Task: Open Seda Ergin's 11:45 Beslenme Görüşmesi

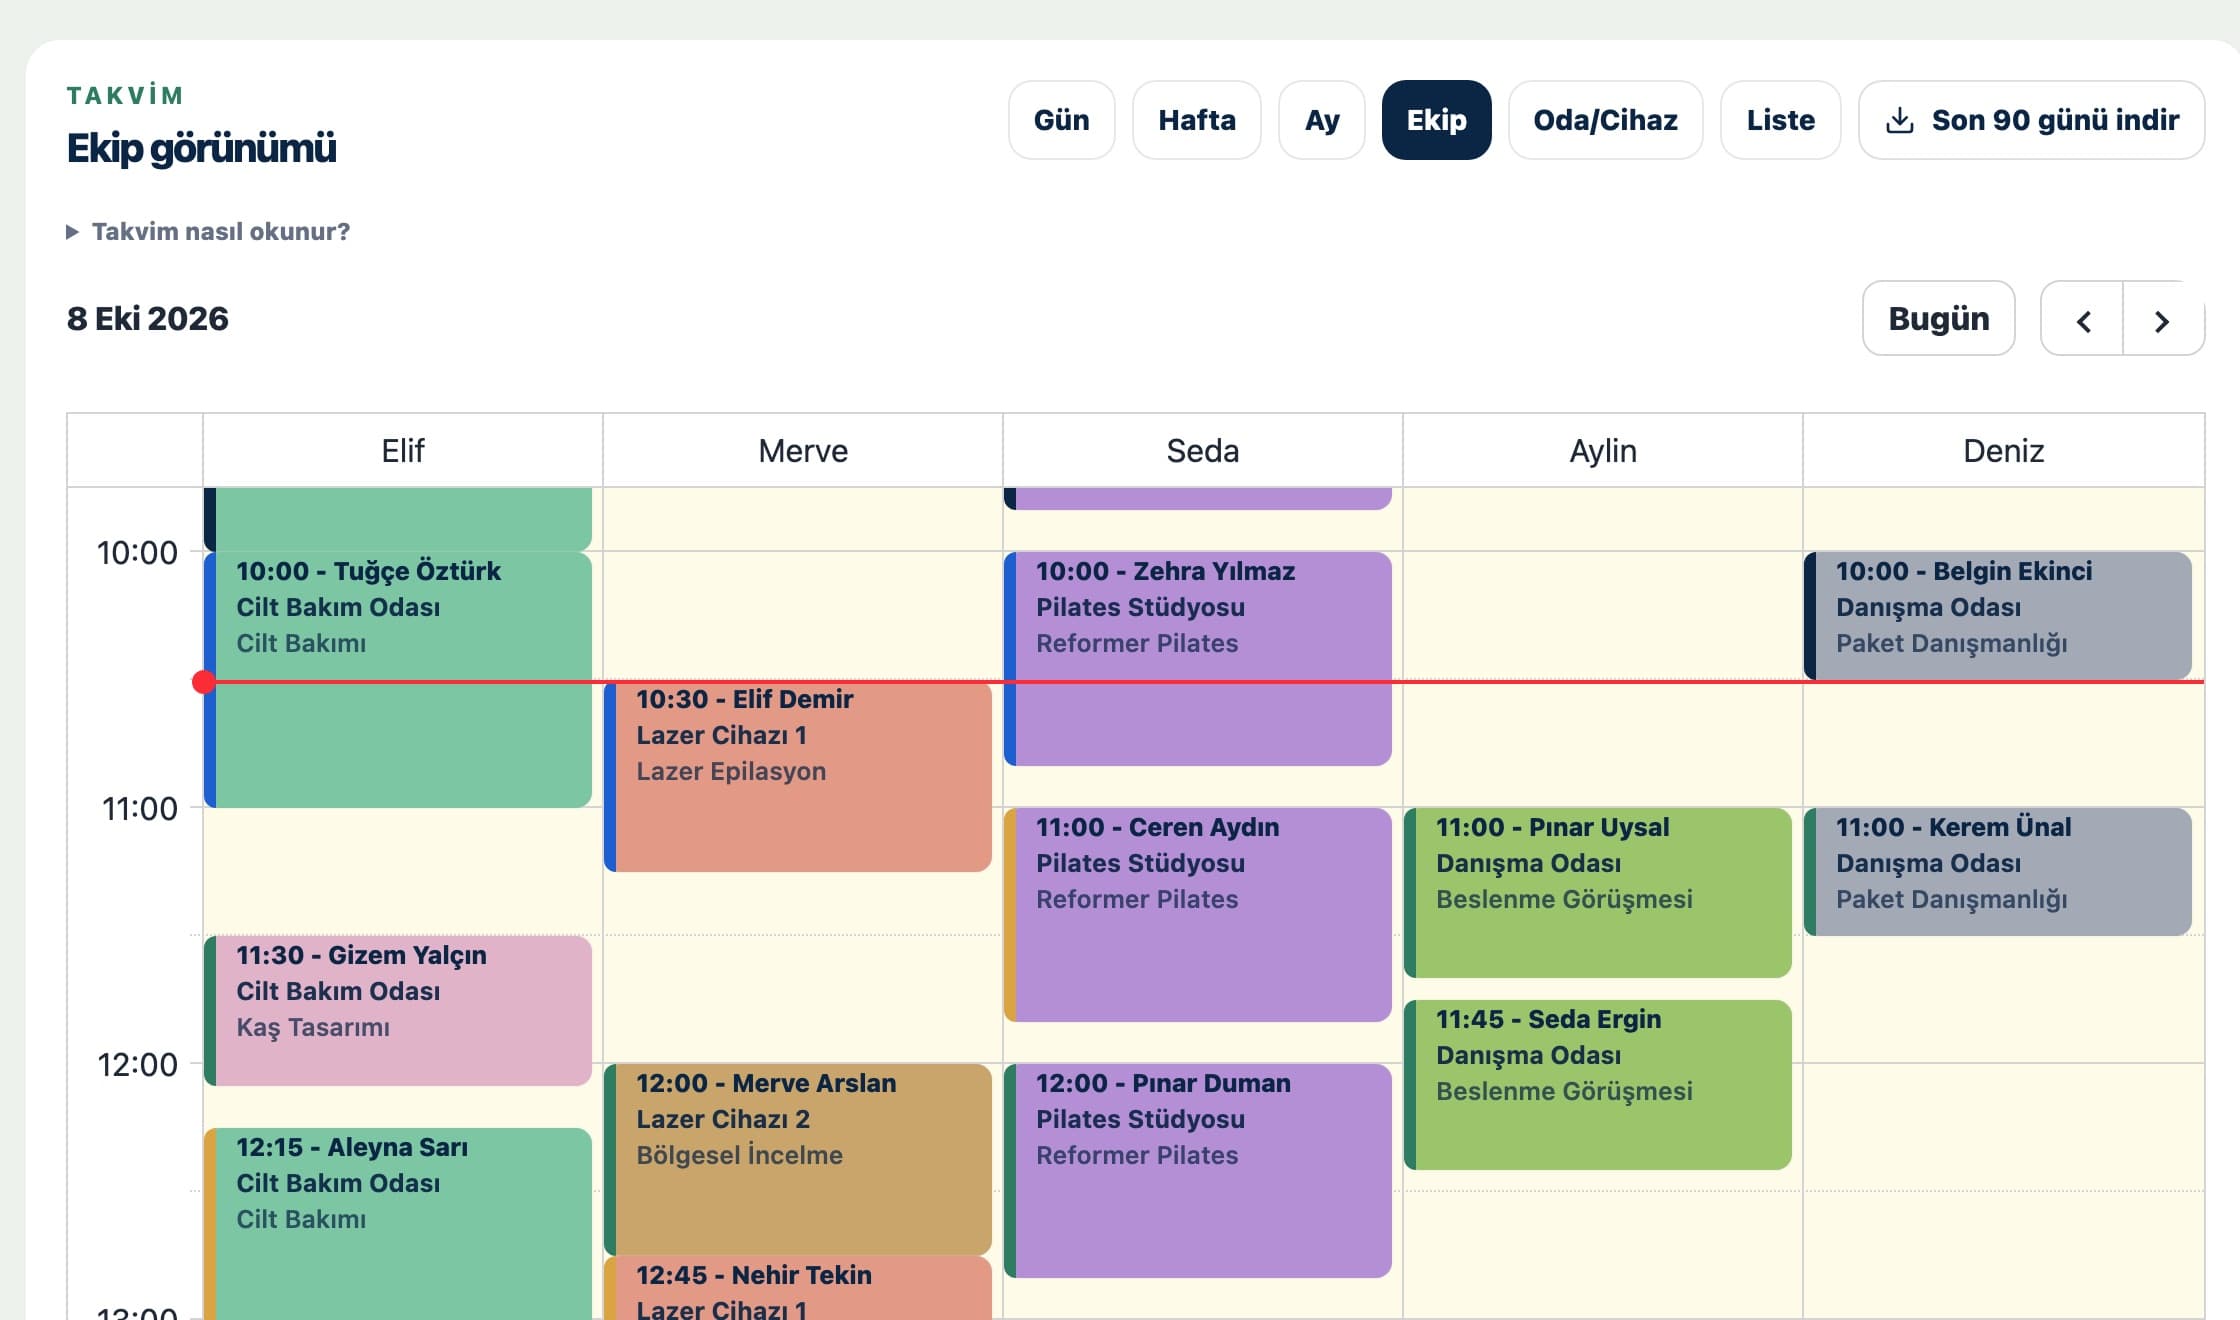Action: tap(1598, 1085)
